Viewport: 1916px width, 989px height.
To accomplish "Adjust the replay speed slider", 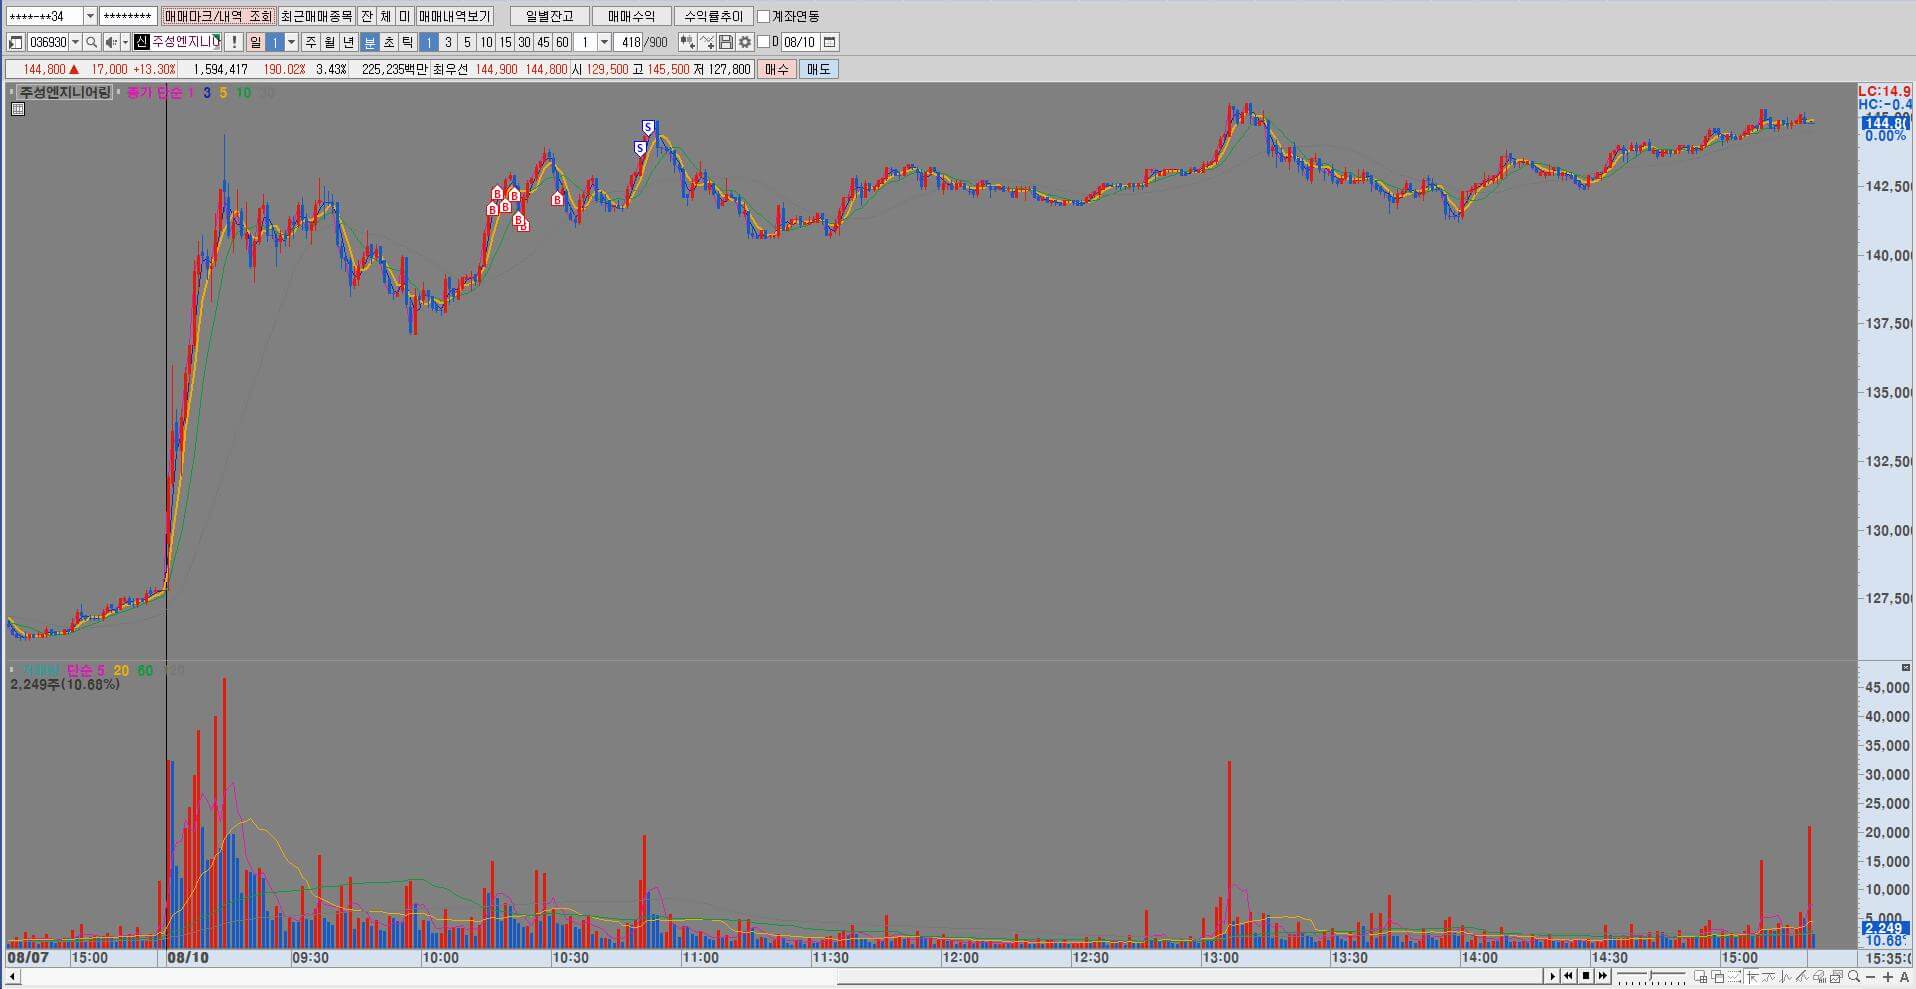I will pos(1652,976).
